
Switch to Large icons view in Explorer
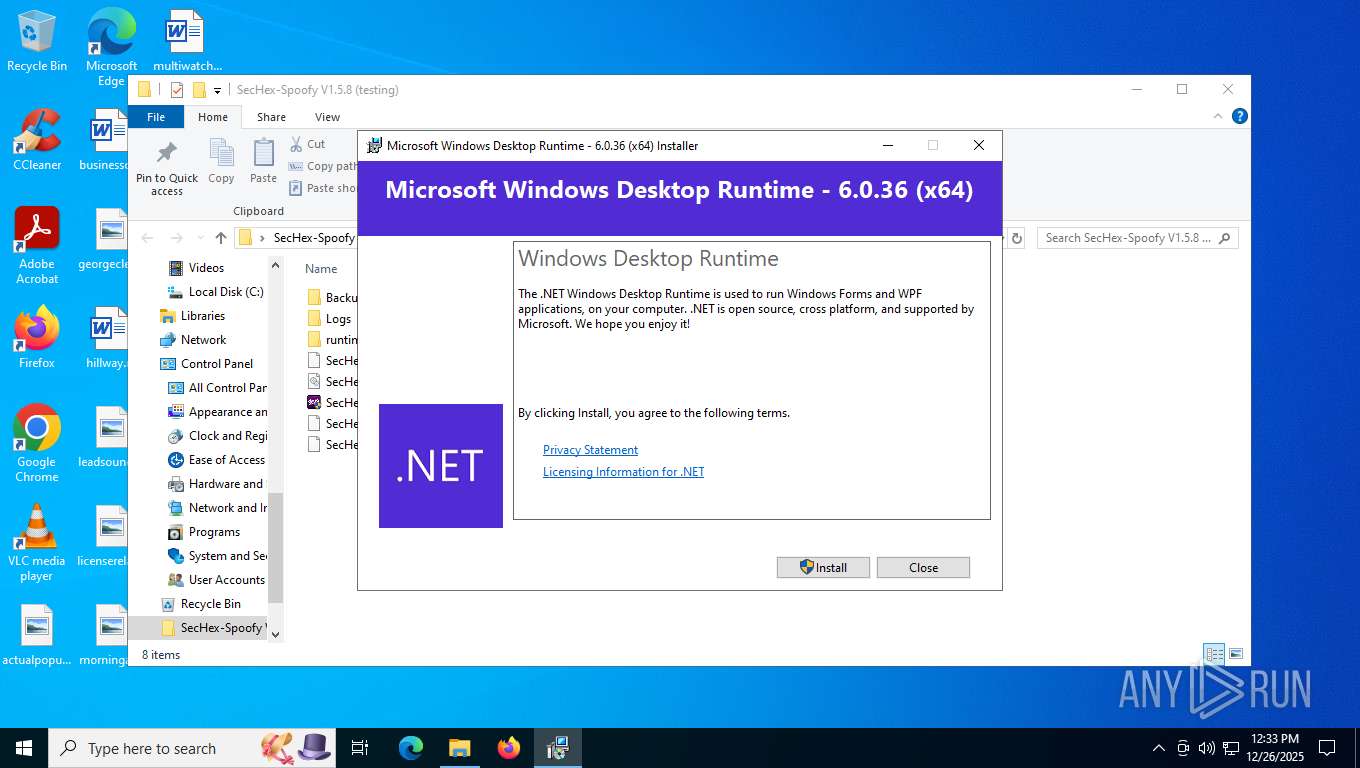pos(1236,654)
